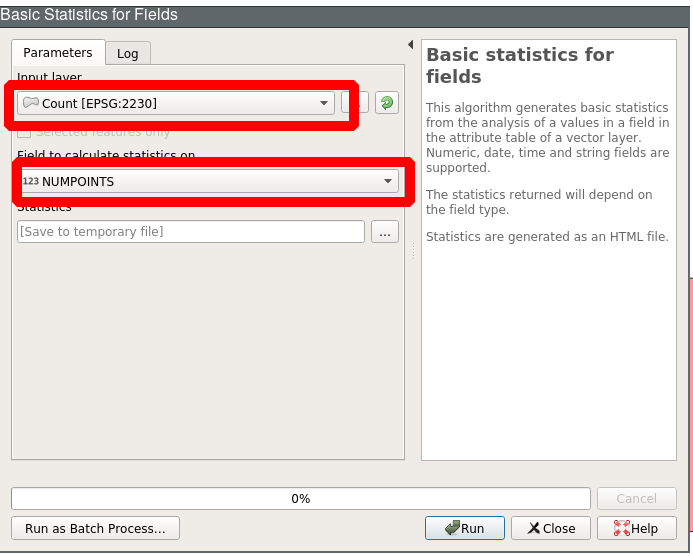The height and width of the screenshot is (556, 693).
Task: Click the Run button
Action: pyautogui.click(x=465, y=528)
